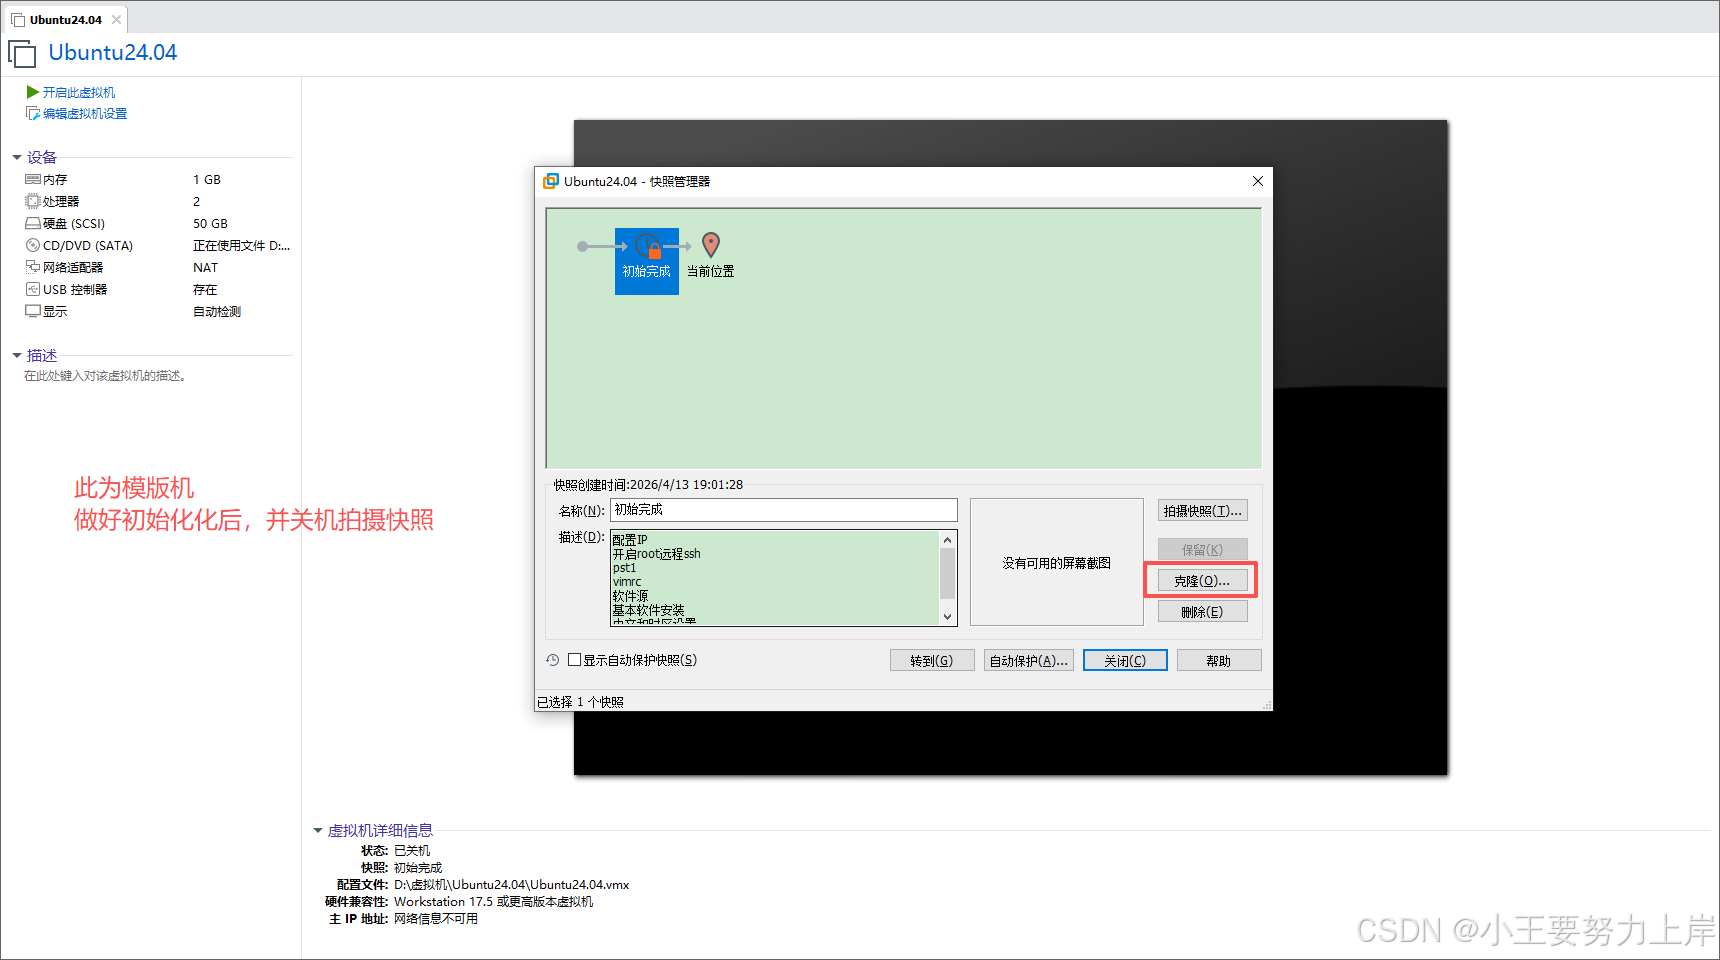Image resolution: width=1720 pixels, height=960 pixels.
Task: Click the 删除(E) button
Action: coord(1203,612)
